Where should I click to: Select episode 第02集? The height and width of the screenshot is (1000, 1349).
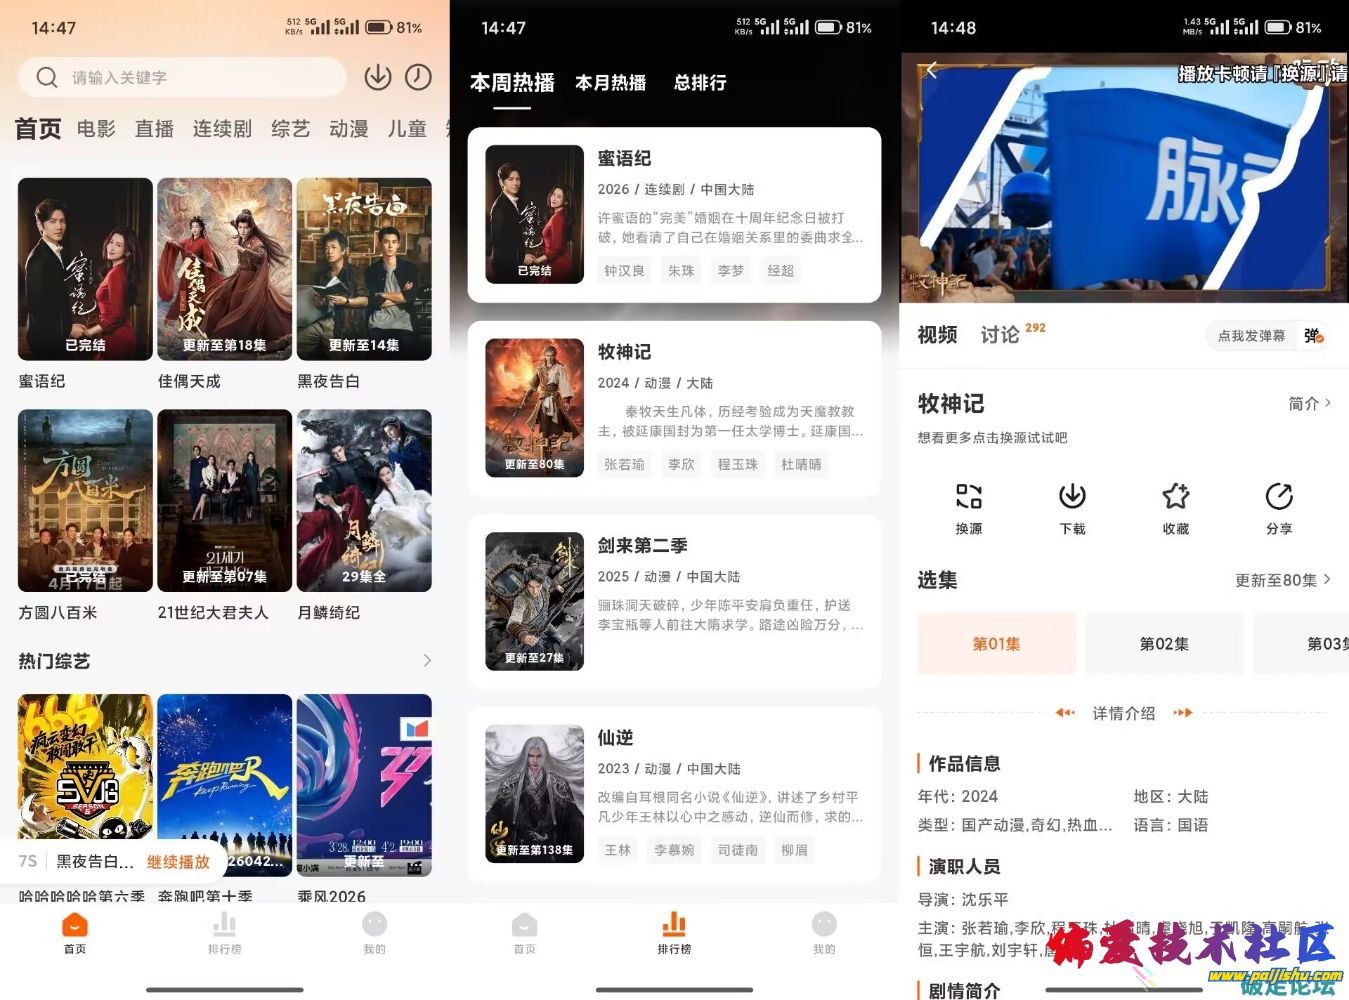pos(1164,643)
